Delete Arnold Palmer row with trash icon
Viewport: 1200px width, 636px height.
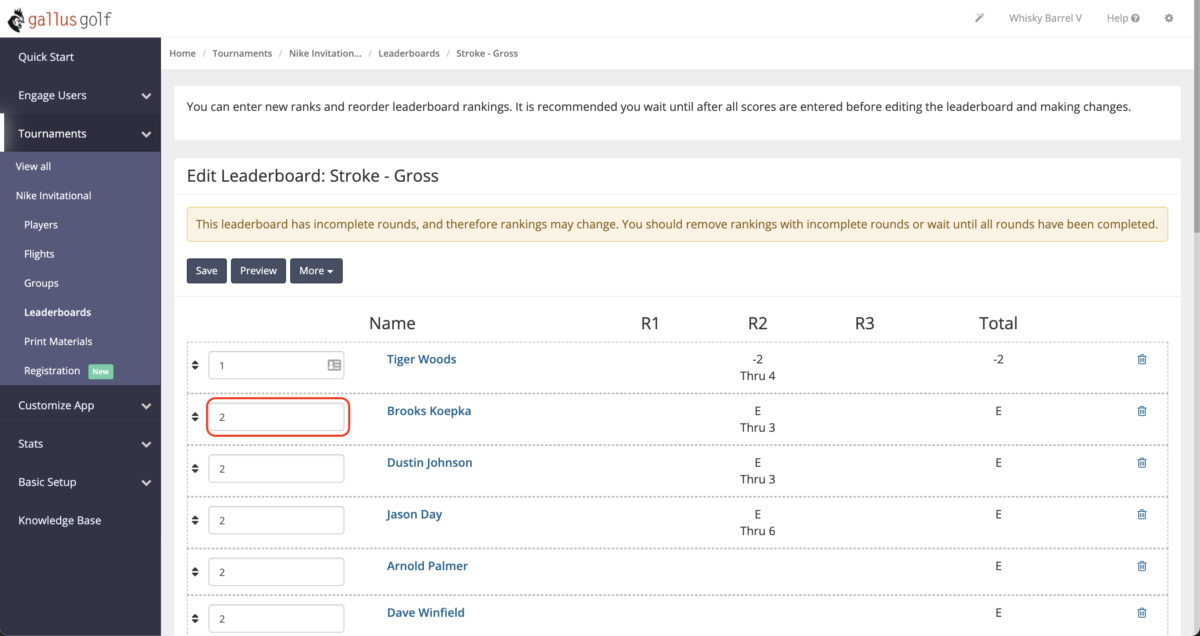[x=1142, y=566]
